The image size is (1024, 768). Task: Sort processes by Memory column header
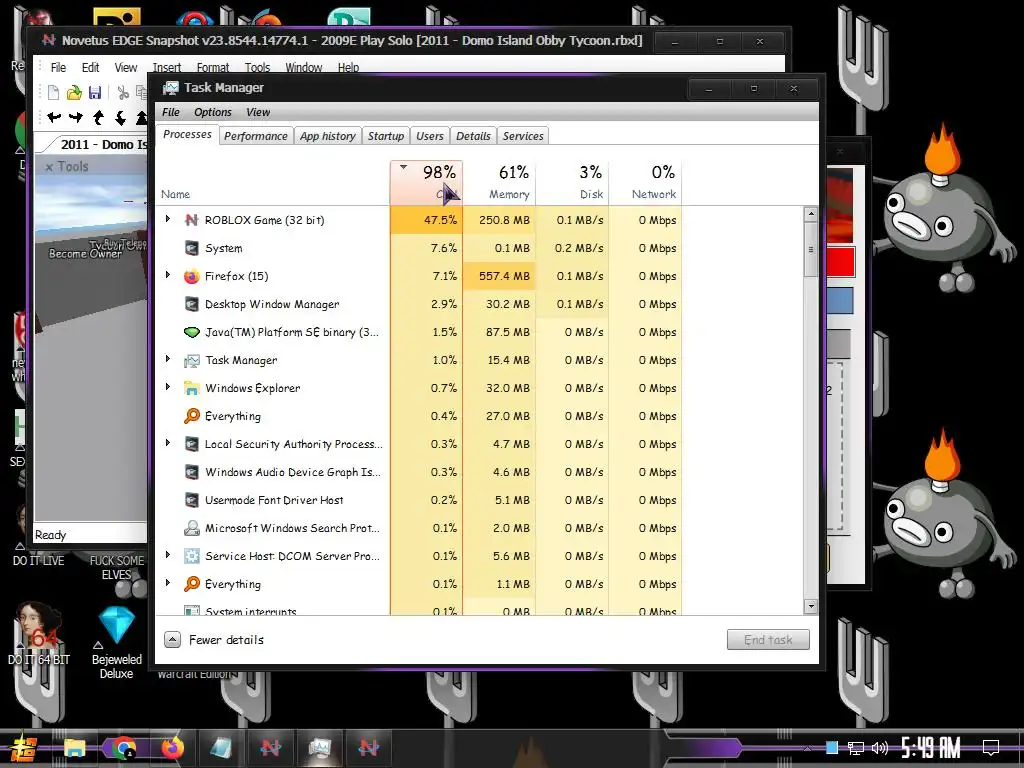tap(500, 183)
